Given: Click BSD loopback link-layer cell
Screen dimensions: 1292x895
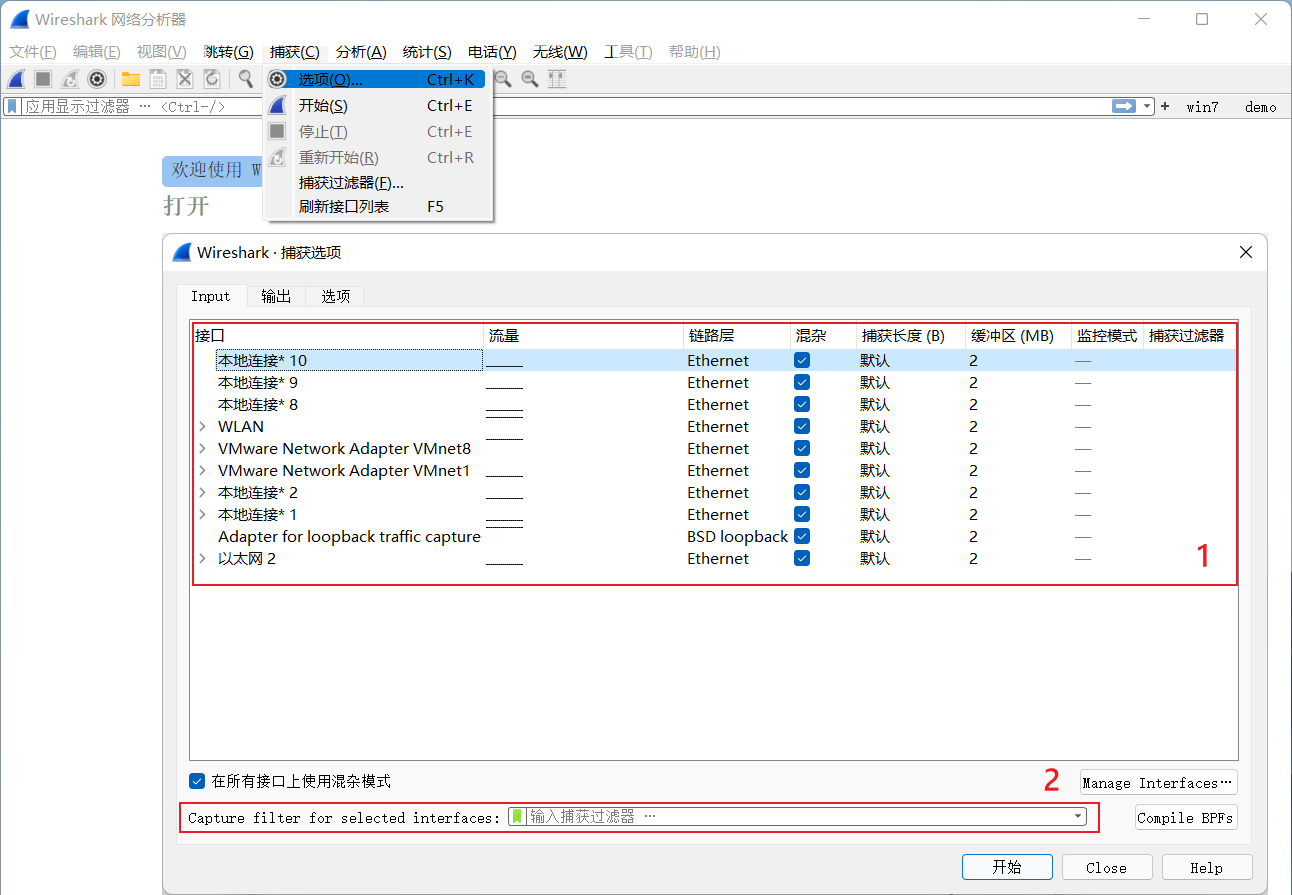Looking at the screenshot, I should [x=737, y=537].
